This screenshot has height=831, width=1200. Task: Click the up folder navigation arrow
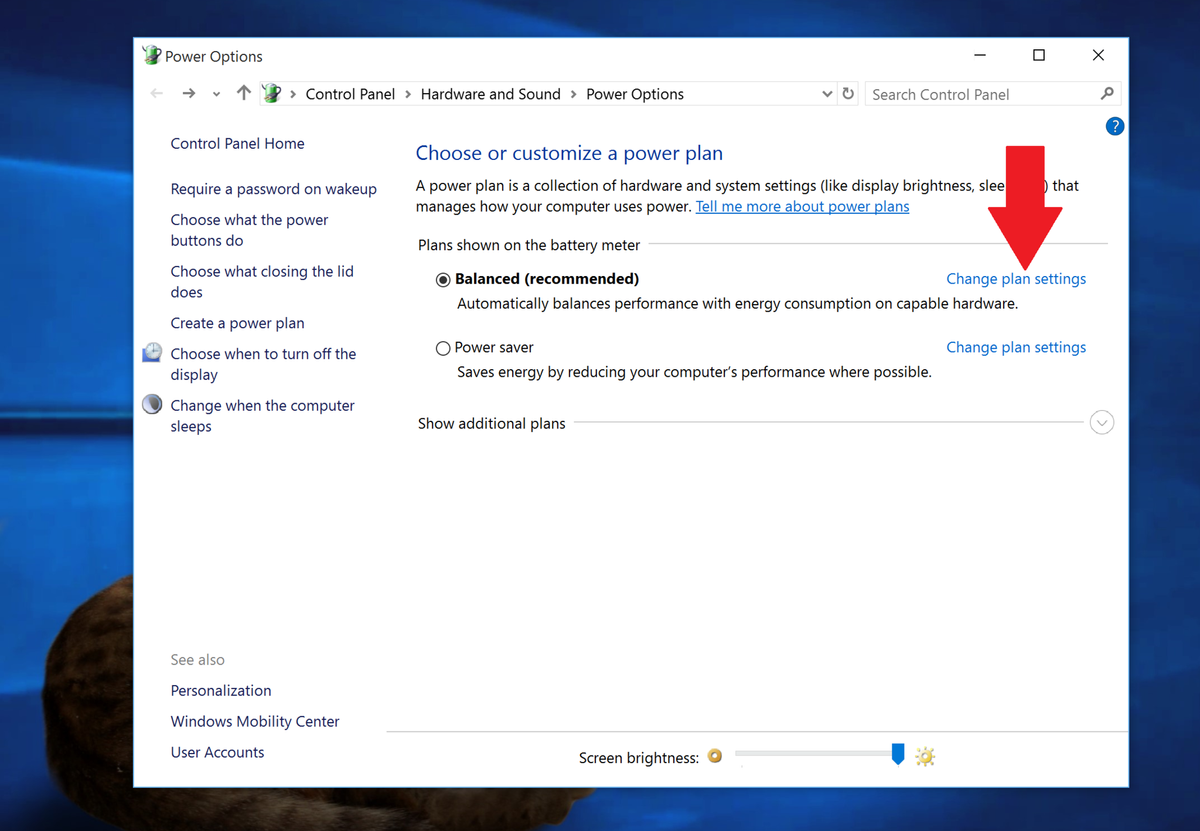[x=243, y=93]
